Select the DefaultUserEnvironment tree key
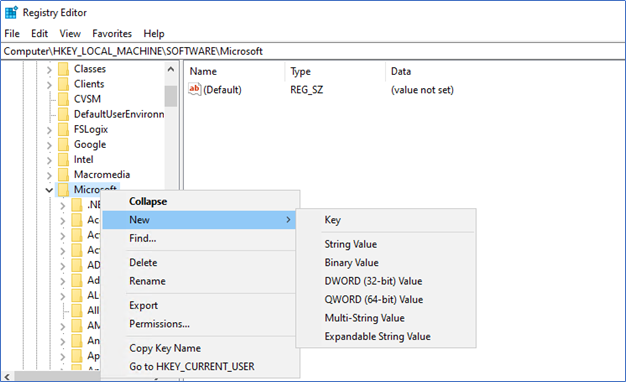Image resolution: width=626 pixels, height=382 pixels. [119, 114]
